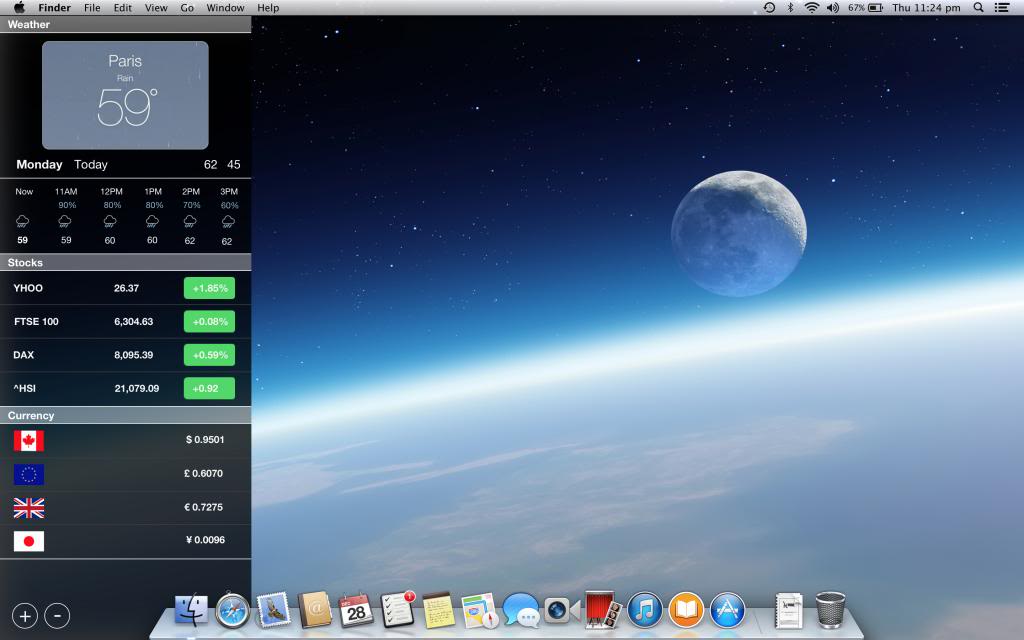
Task: Click the Paris weather card
Action: point(125,95)
